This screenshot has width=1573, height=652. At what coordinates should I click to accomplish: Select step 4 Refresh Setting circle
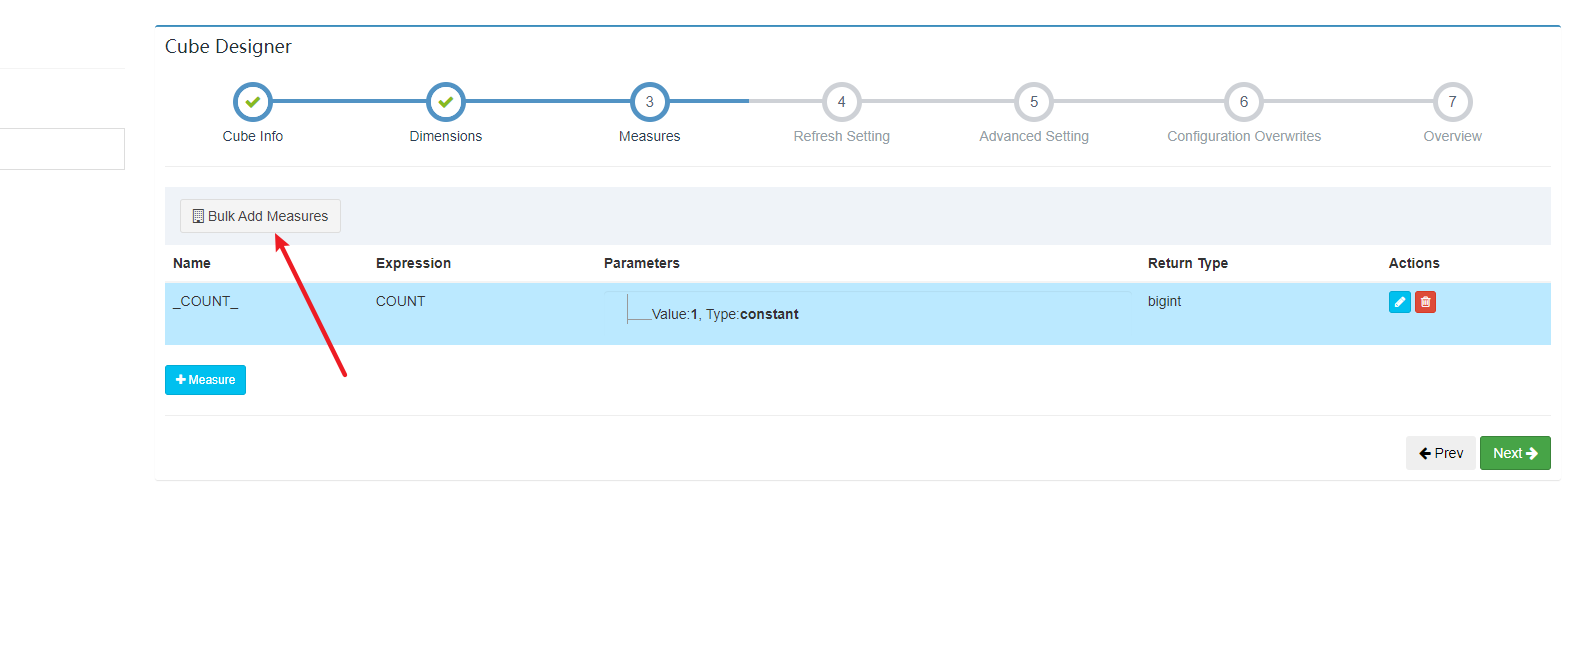pyautogui.click(x=842, y=102)
